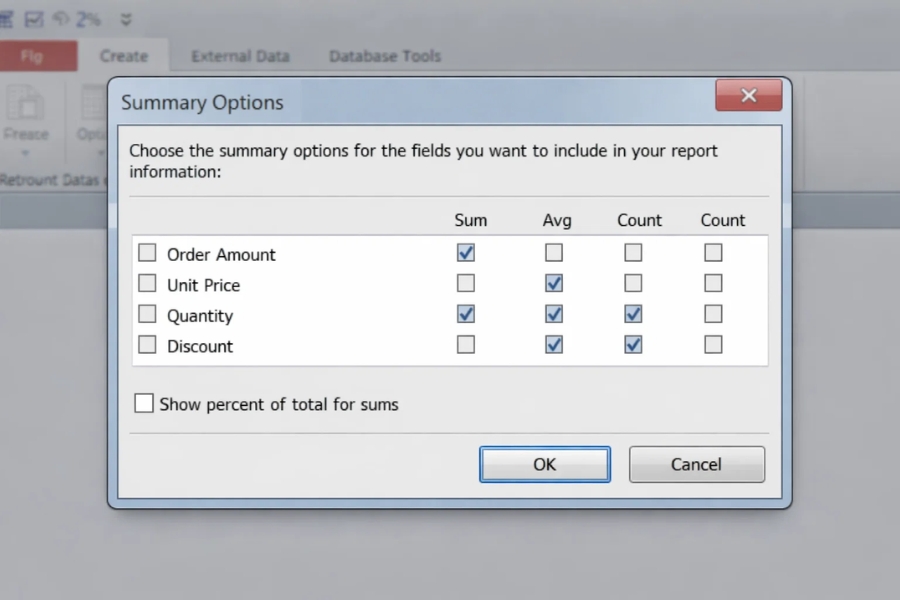The width and height of the screenshot is (900, 600).
Task: Uncheck the Avg box for Quantity
Action: pyautogui.click(x=553, y=314)
